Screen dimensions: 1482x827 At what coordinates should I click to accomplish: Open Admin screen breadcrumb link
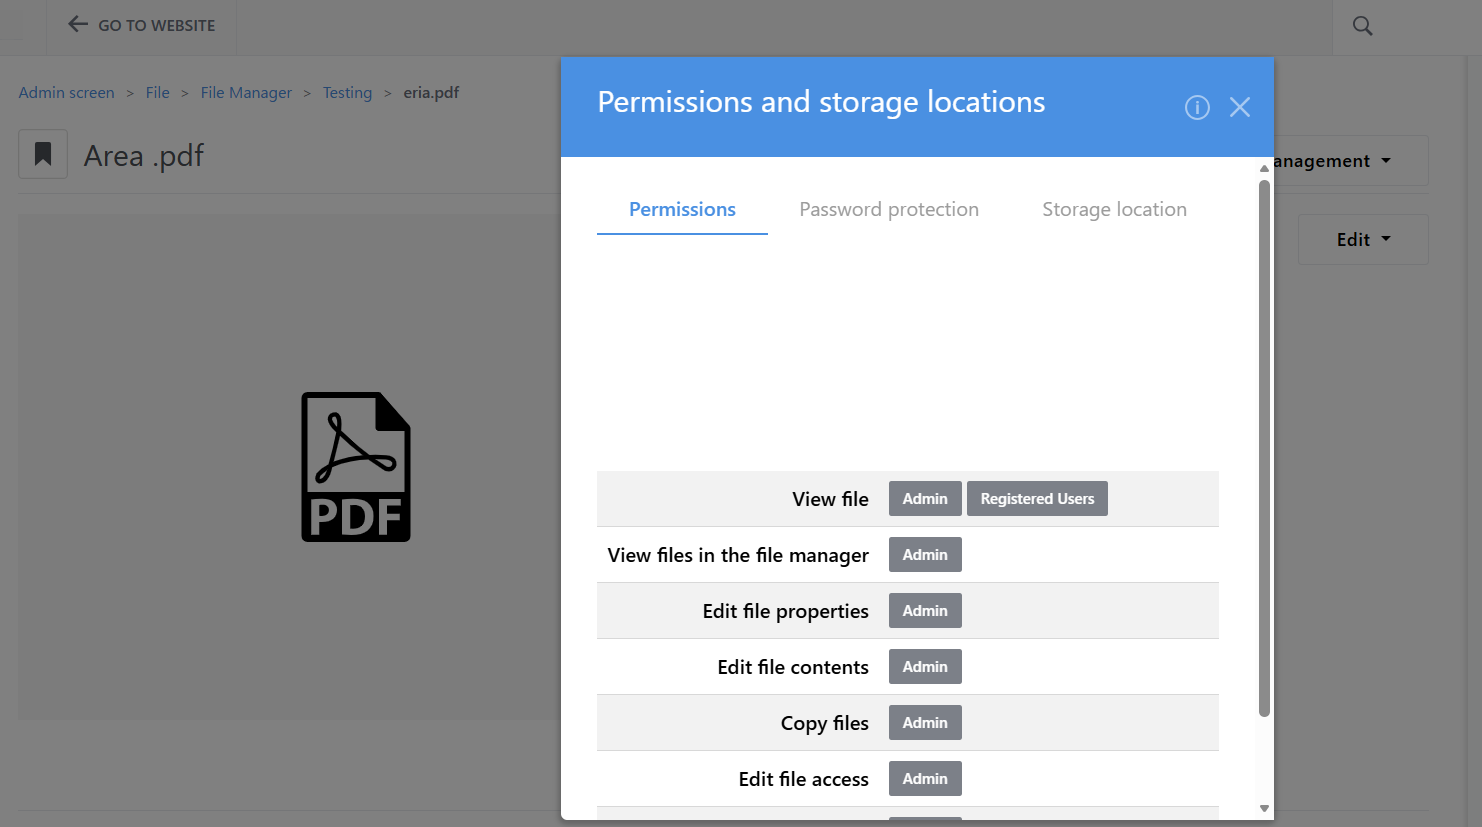67,93
